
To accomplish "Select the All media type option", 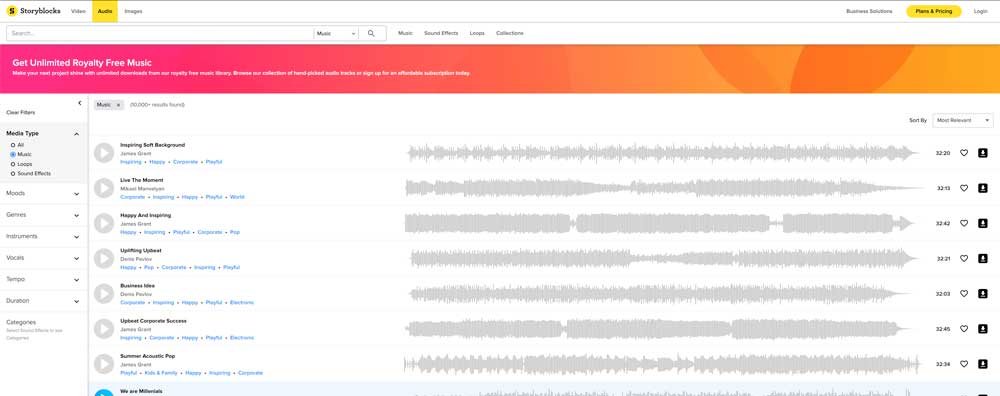I will (17, 145).
